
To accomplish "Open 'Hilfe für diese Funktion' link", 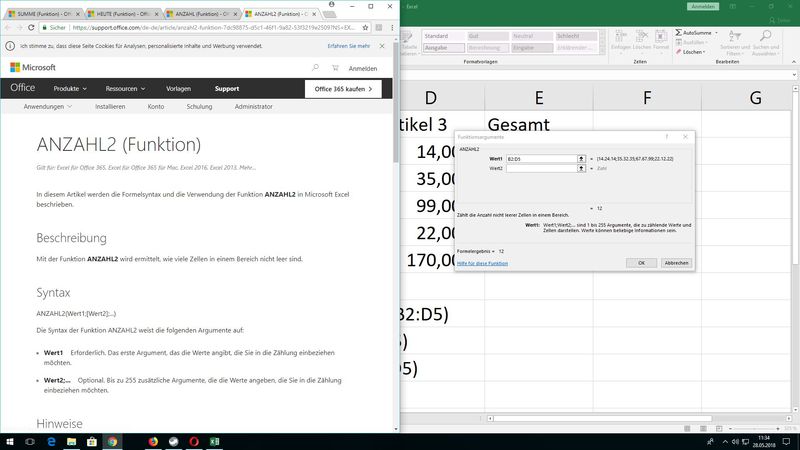I will (x=482, y=264).
